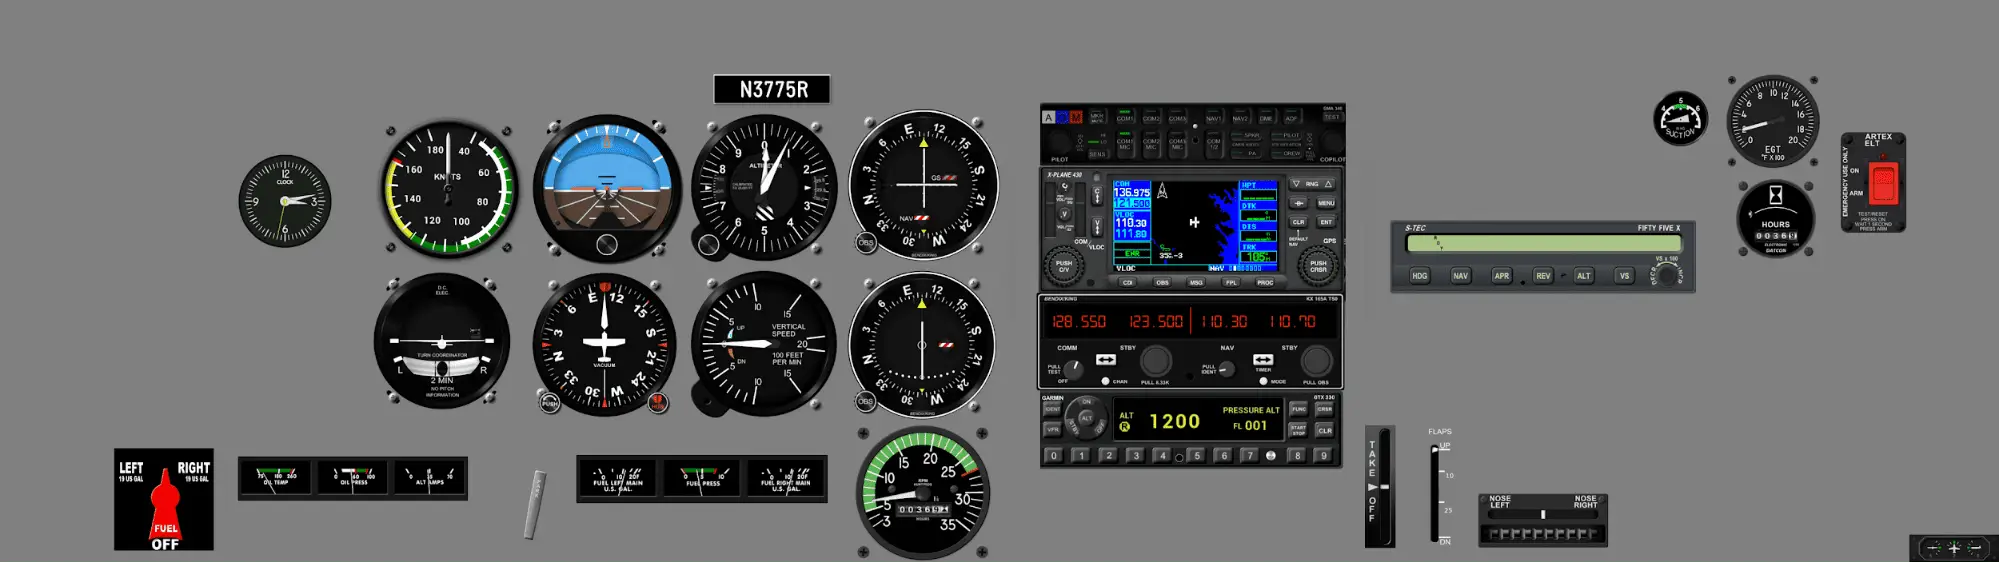Click the turn coordinator instrument
Image resolution: width=1999 pixels, height=563 pixels.
point(442,341)
